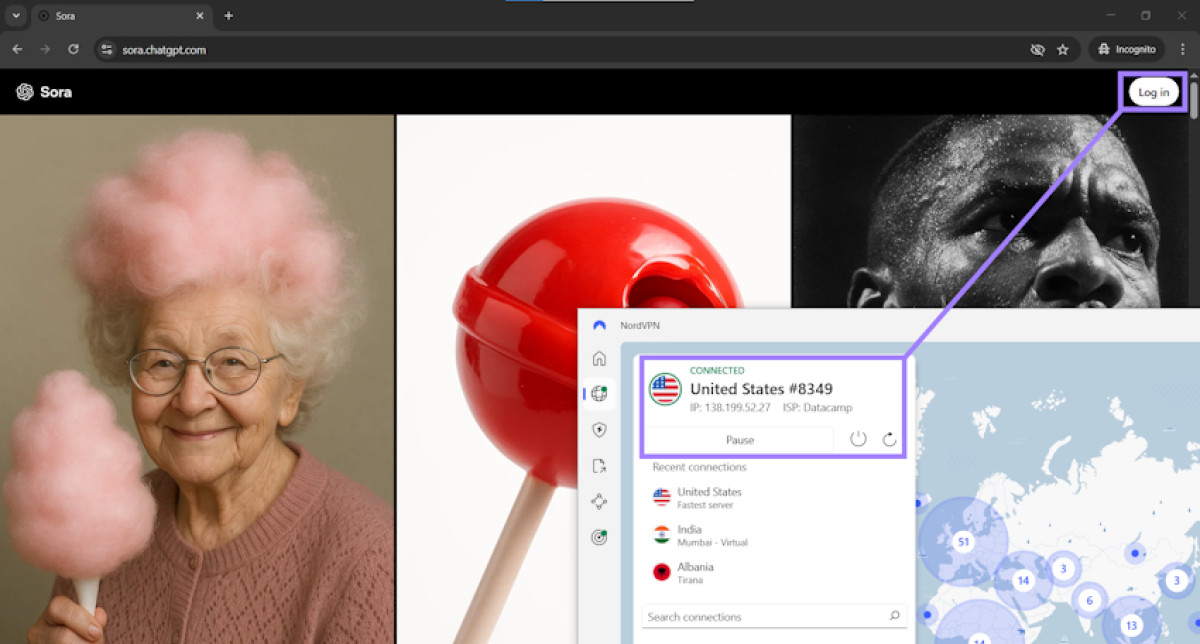Connect to Albania Tirana server
The image size is (1200, 644).
click(x=775, y=572)
